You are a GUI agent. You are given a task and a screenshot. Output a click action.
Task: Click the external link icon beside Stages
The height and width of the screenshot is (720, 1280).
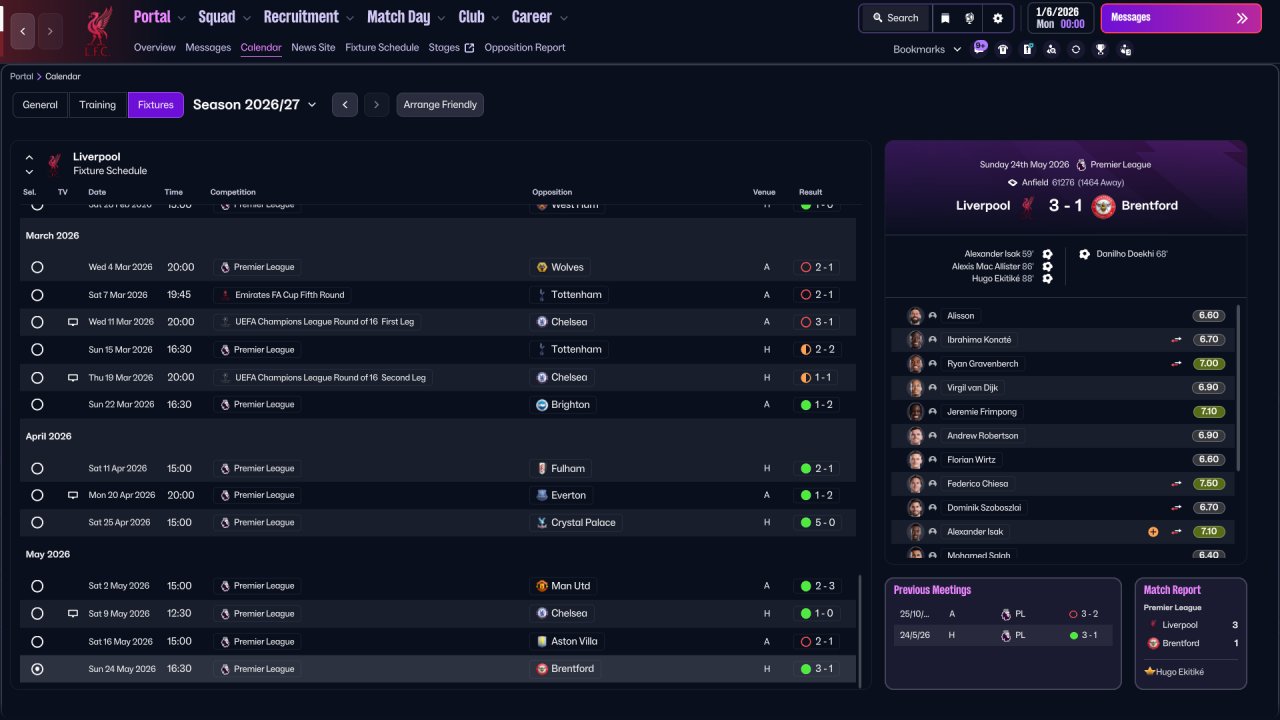469,47
